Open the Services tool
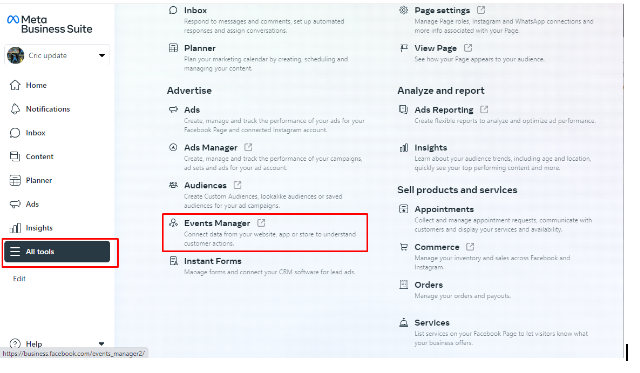The height and width of the screenshot is (373, 640). tap(432, 323)
